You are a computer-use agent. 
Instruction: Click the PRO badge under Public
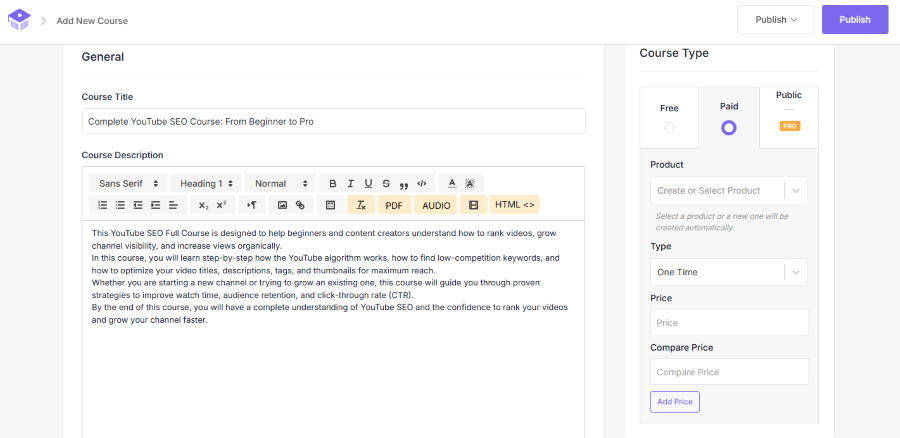coord(790,126)
